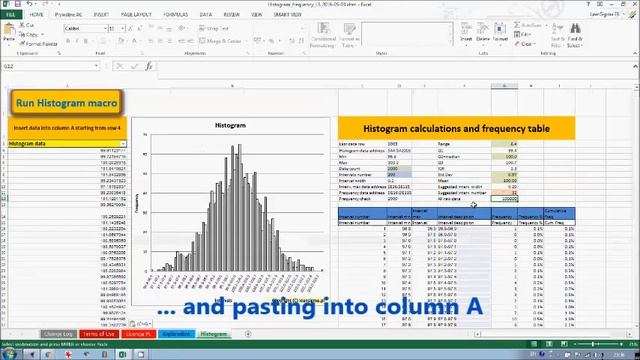Switch to the REVIEW tab
This screenshot has width=640, height=360.
click(231, 14)
